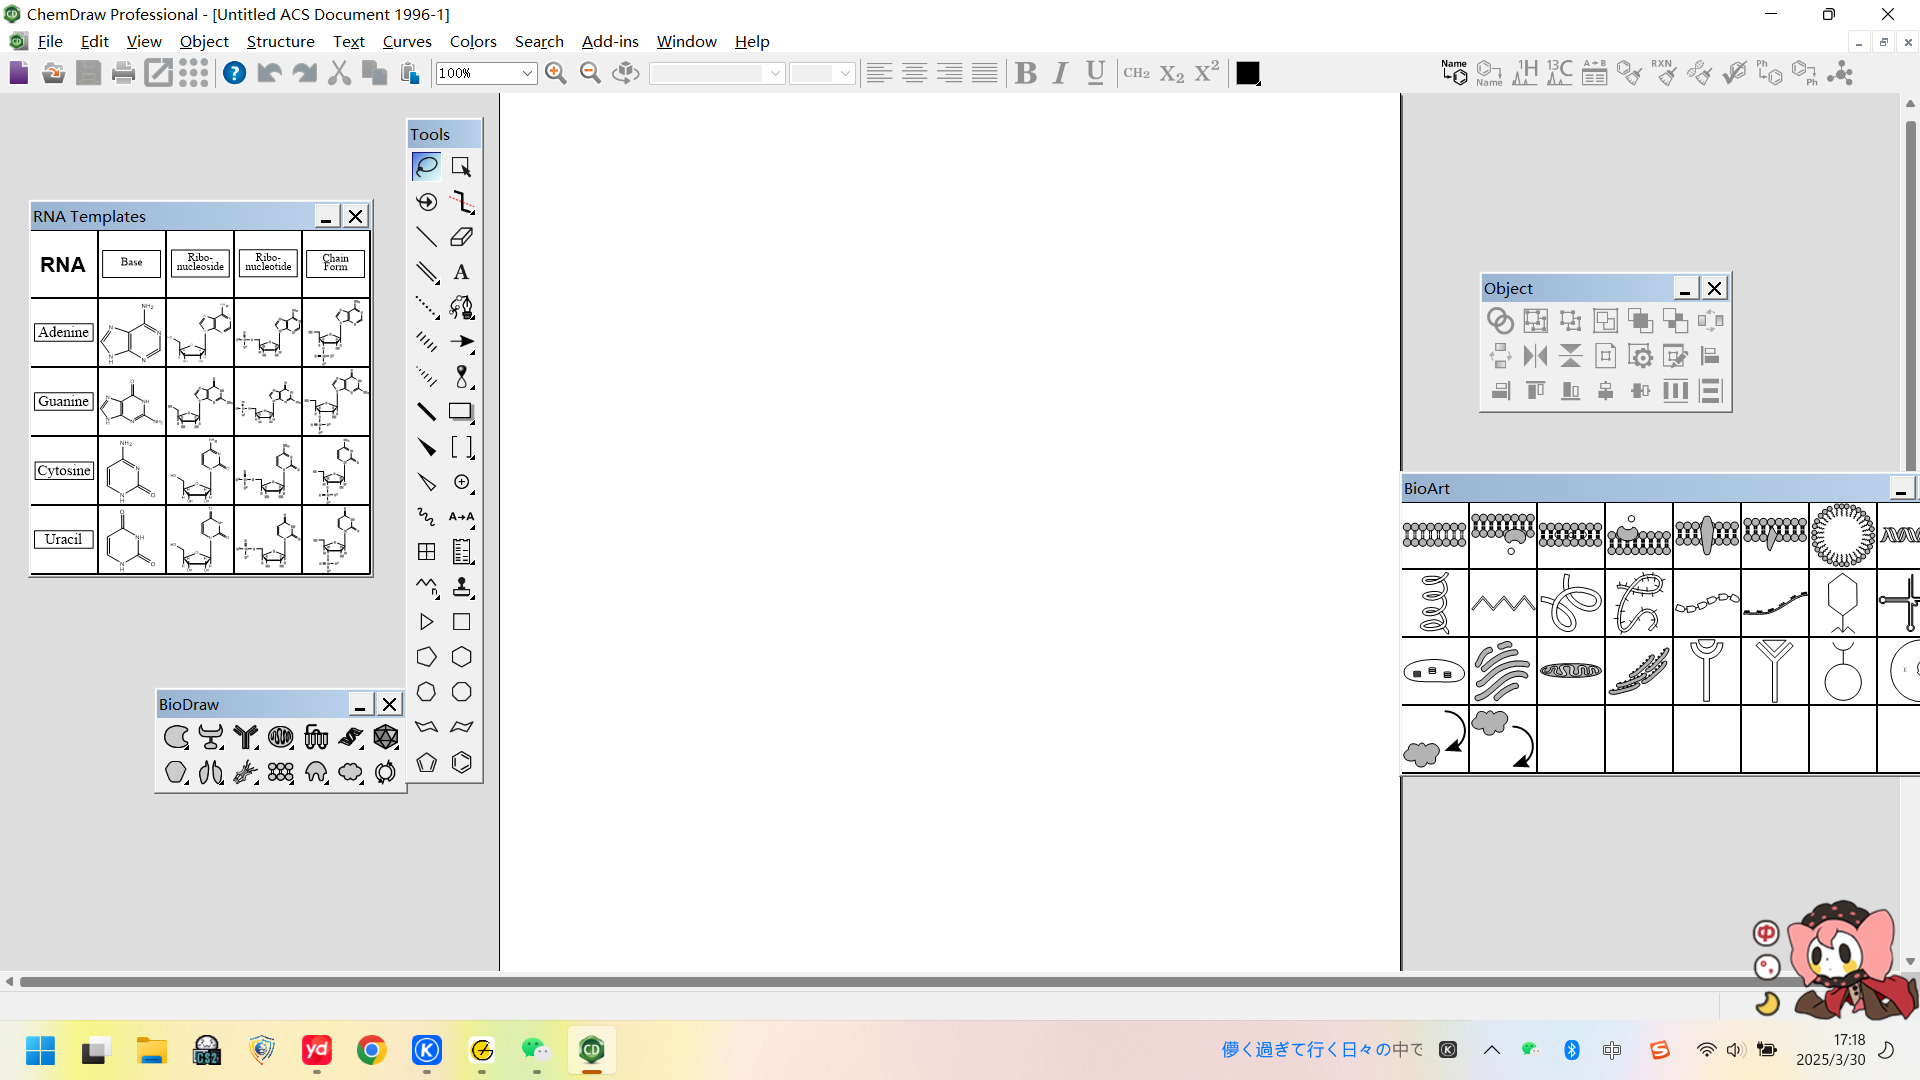The width and height of the screenshot is (1920, 1080).
Task: Toggle Bold formatting
Action: click(1025, 73)
